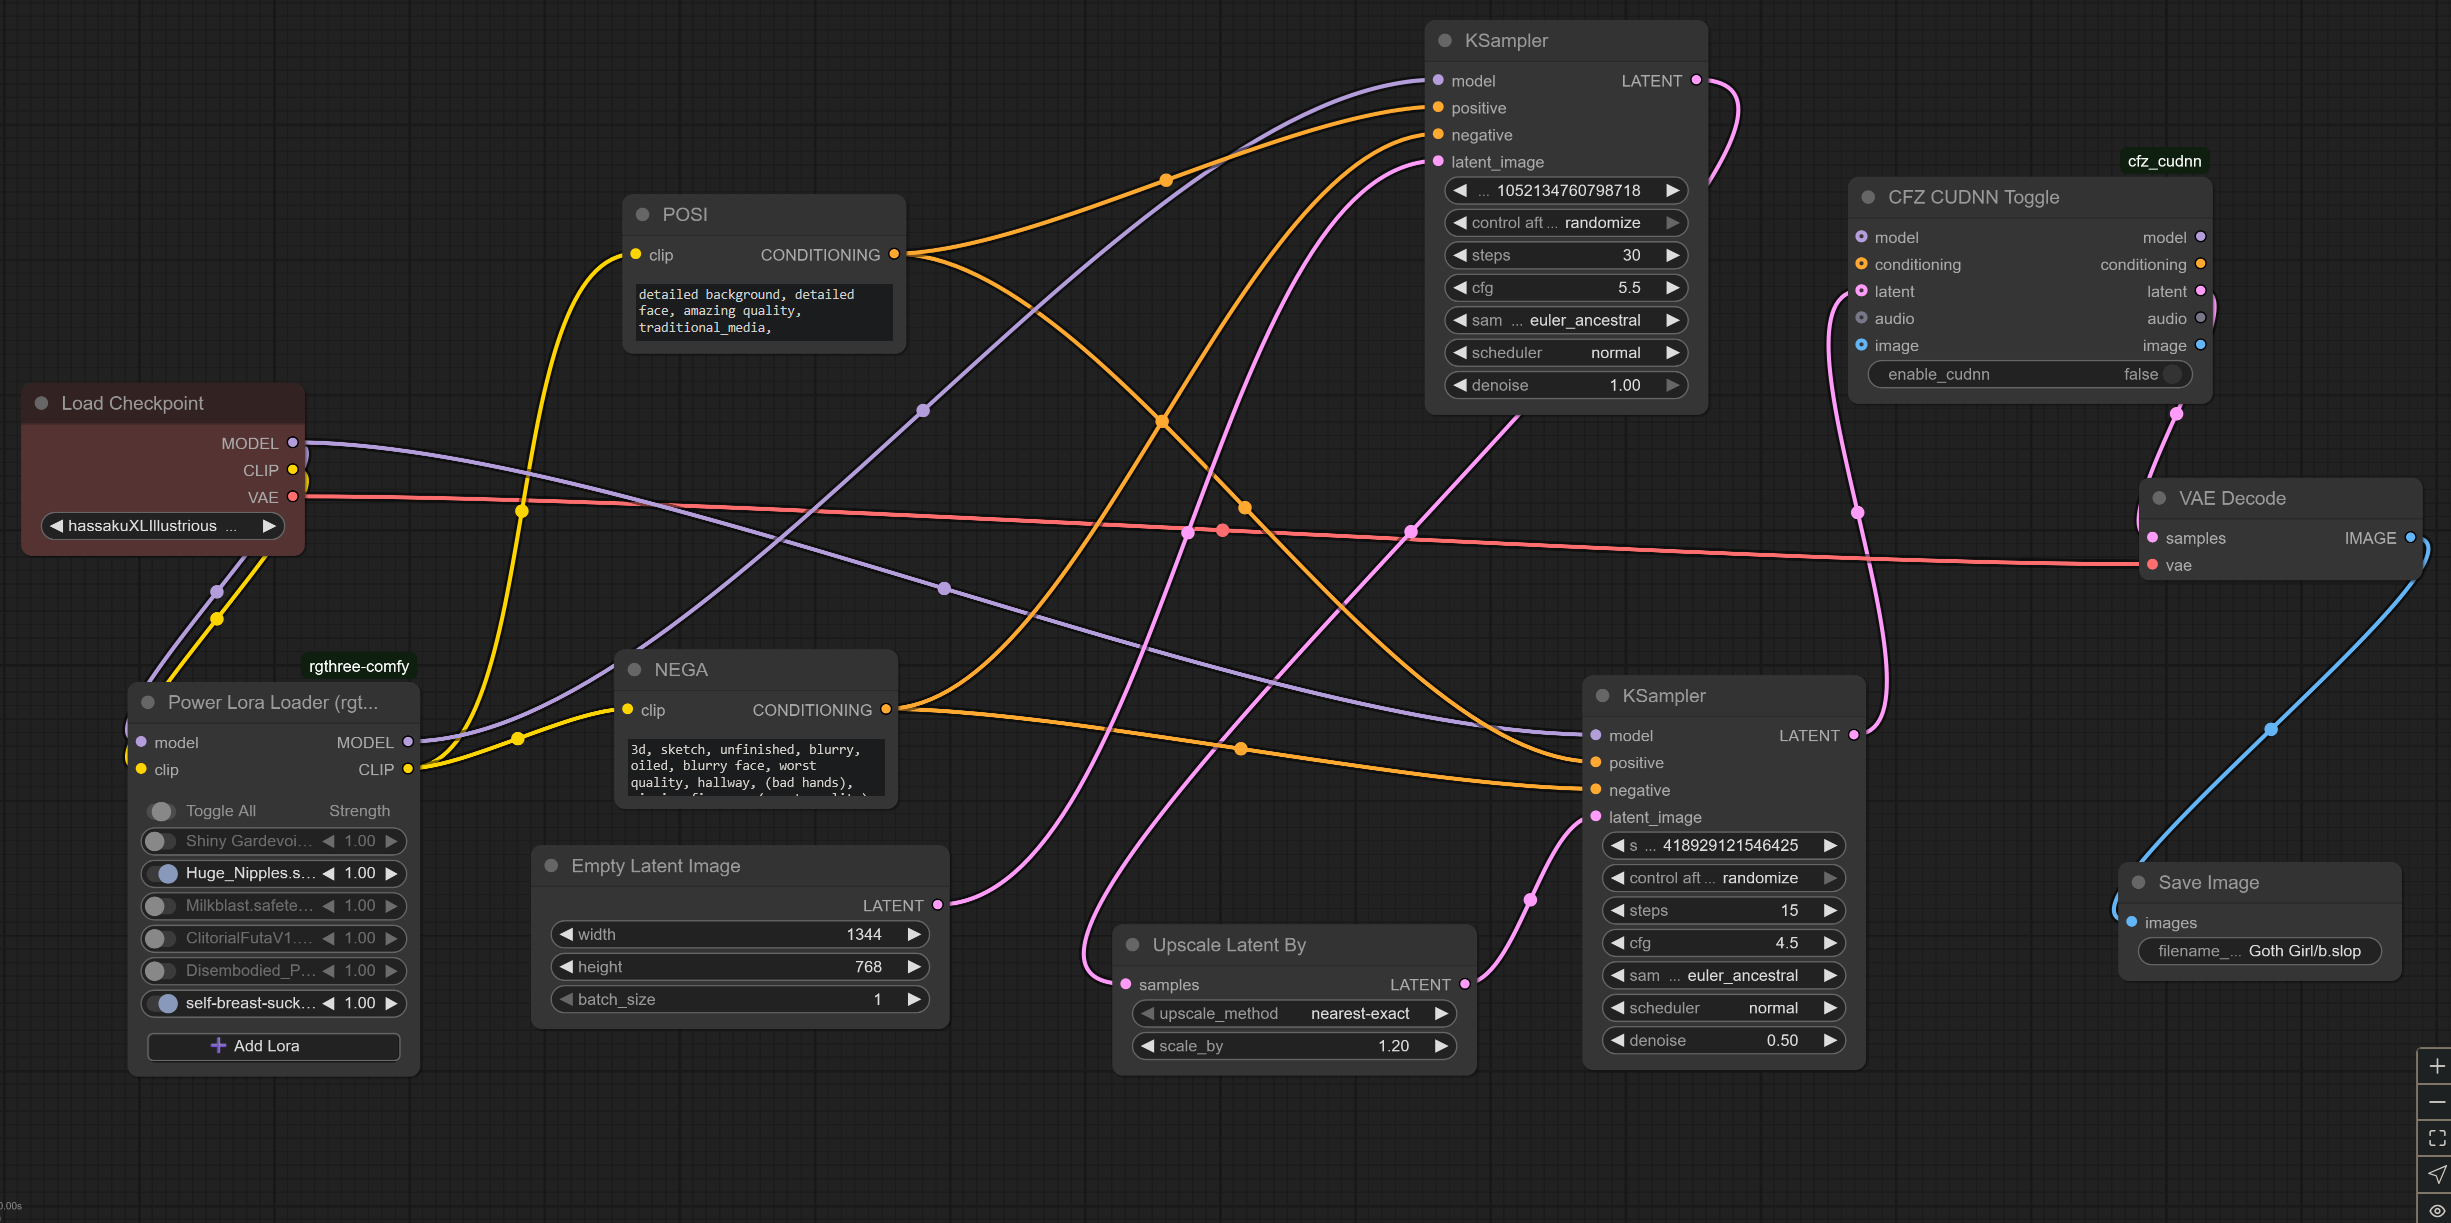The width and height of the screenshot is (2451, 1223).
Task: Increase steps 15 with its right arrow
Action: click(1830, 910)
